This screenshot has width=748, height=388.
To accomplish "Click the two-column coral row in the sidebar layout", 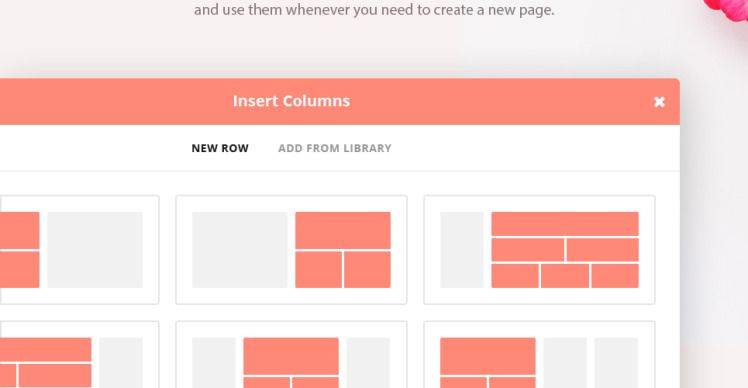I will coord(565,250).
